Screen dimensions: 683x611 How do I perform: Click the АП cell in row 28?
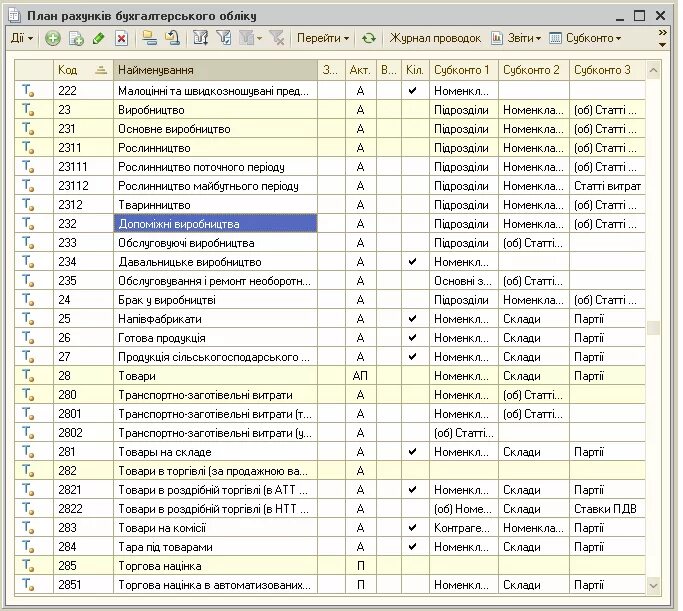[x=360, y=376]
